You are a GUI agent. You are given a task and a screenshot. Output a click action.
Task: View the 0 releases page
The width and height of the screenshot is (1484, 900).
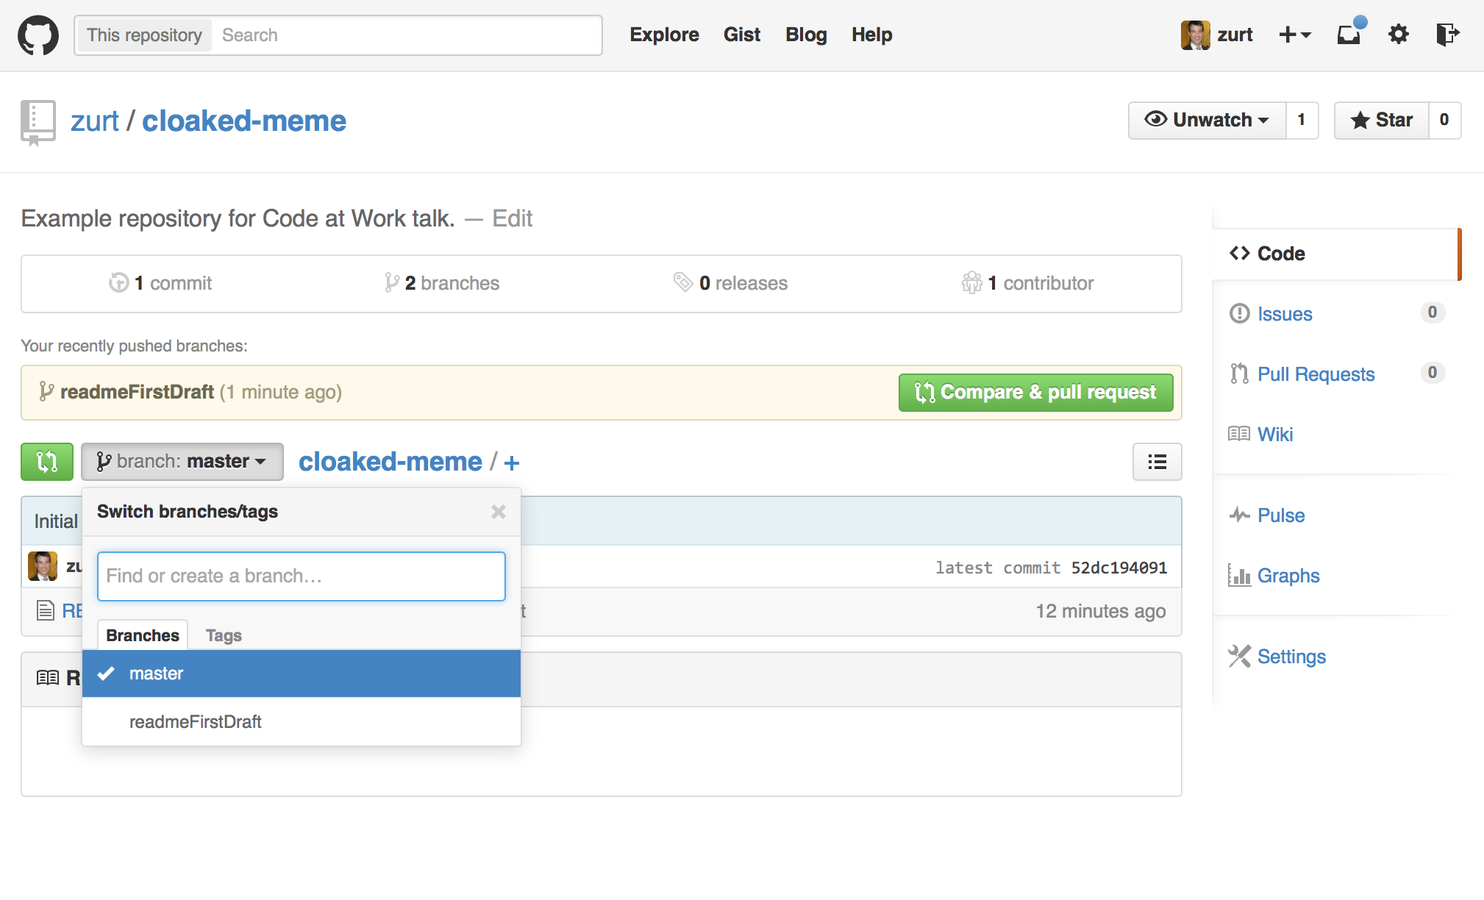click(730, 283)
